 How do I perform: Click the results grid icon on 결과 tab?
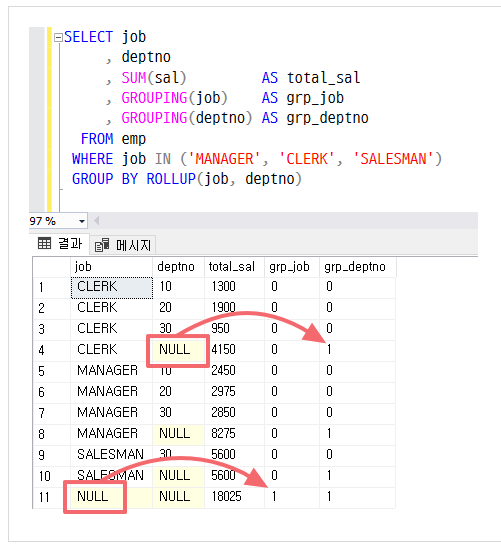pos(45,244)
